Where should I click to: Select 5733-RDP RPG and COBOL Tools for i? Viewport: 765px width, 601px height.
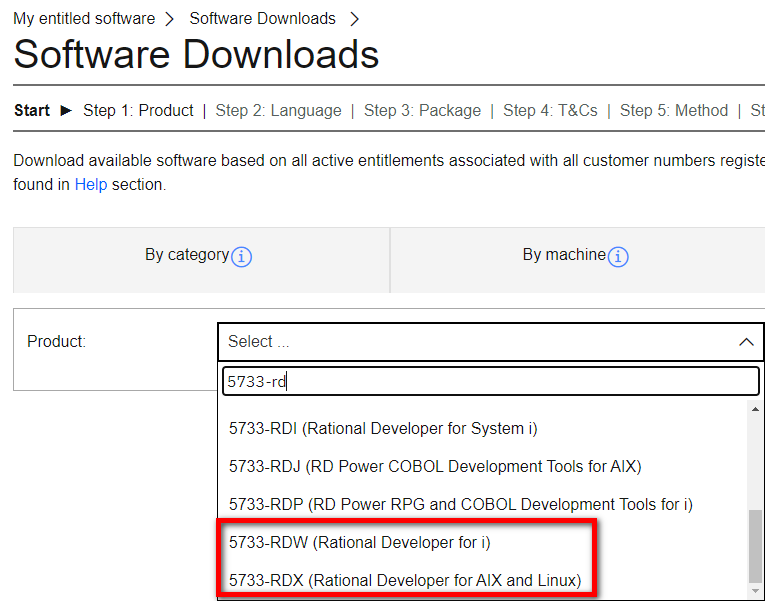pos(461,504)
